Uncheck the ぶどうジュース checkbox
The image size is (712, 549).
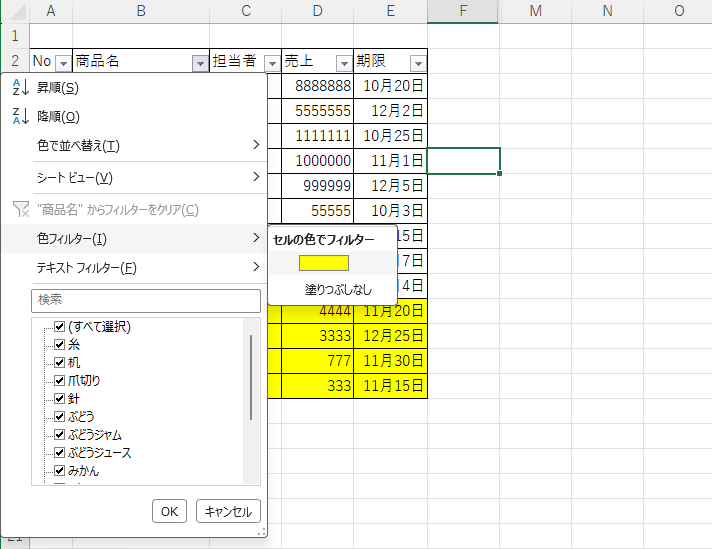(x=59, y=452)
